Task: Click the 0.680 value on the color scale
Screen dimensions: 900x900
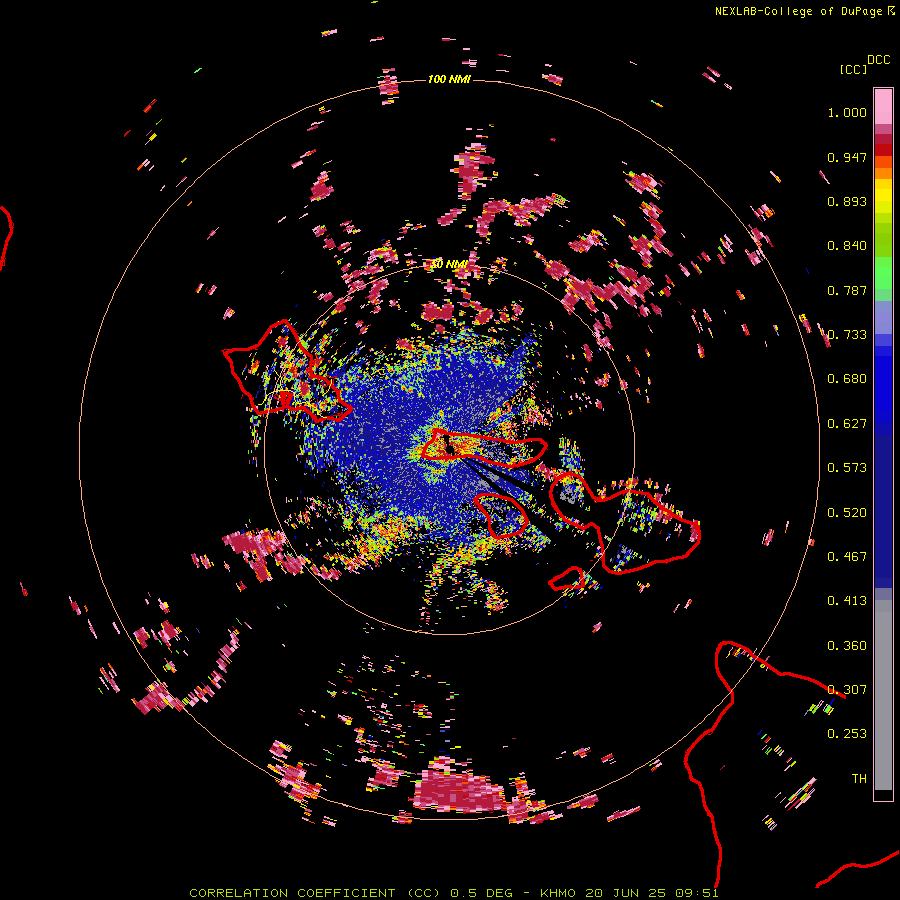Action: pyautogui.click(x=847, y=379)
